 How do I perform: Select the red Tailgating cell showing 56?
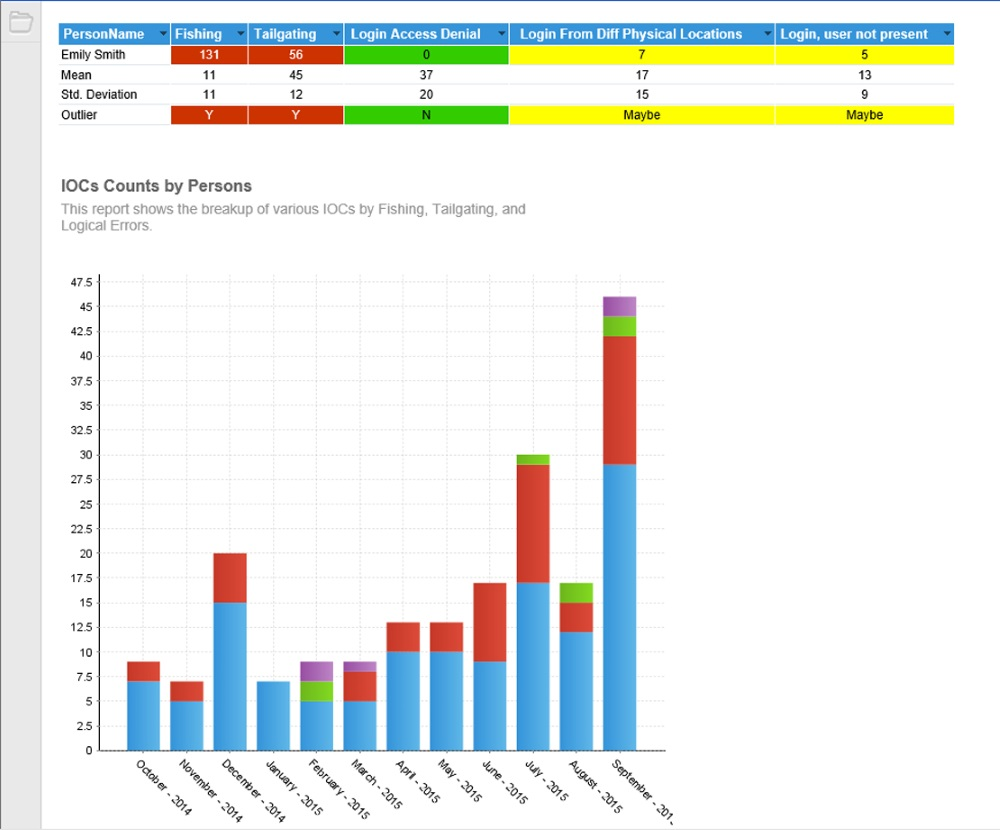(x=295, y=55)
